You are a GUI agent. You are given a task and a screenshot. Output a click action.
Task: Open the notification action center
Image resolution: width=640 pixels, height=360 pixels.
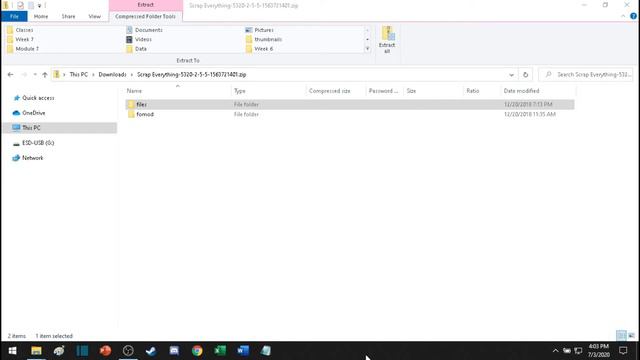pyautogui.click(x=623, y=351)
